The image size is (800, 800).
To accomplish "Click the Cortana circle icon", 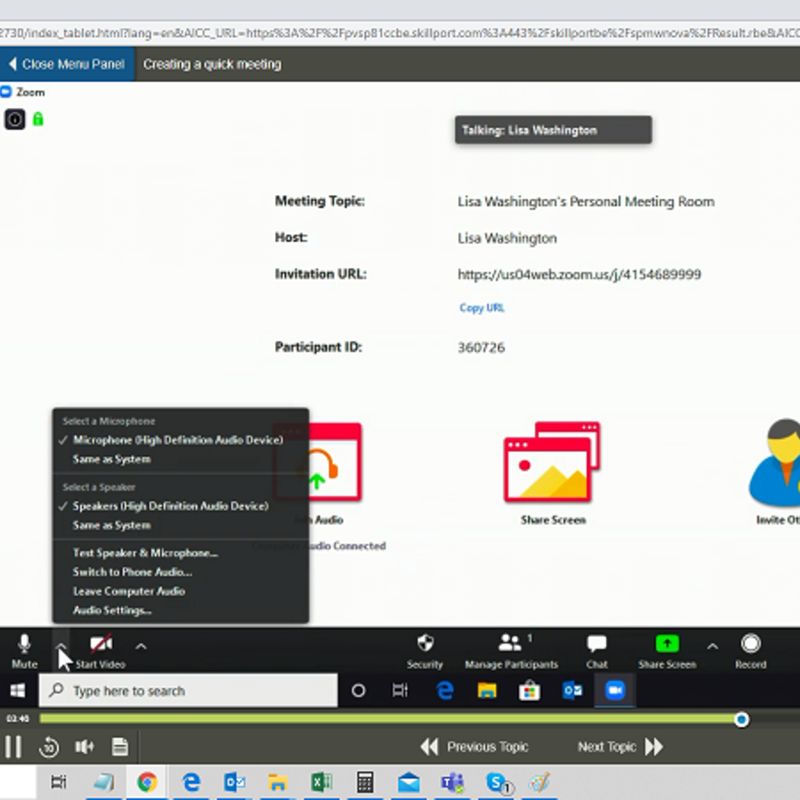I will (x=359, y=691).
